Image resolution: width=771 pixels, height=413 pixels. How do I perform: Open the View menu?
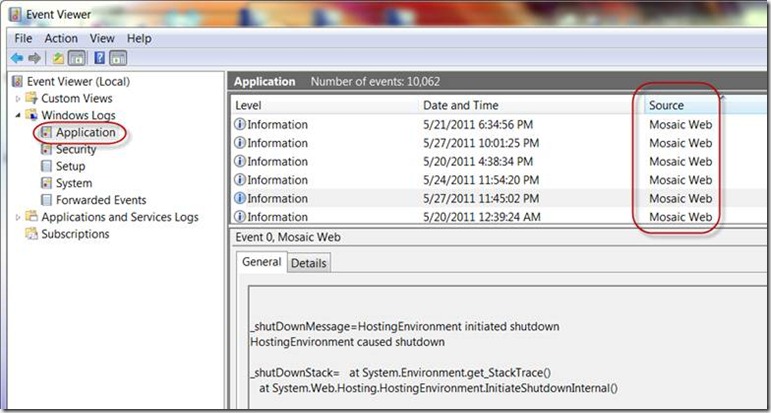(102, 38)
